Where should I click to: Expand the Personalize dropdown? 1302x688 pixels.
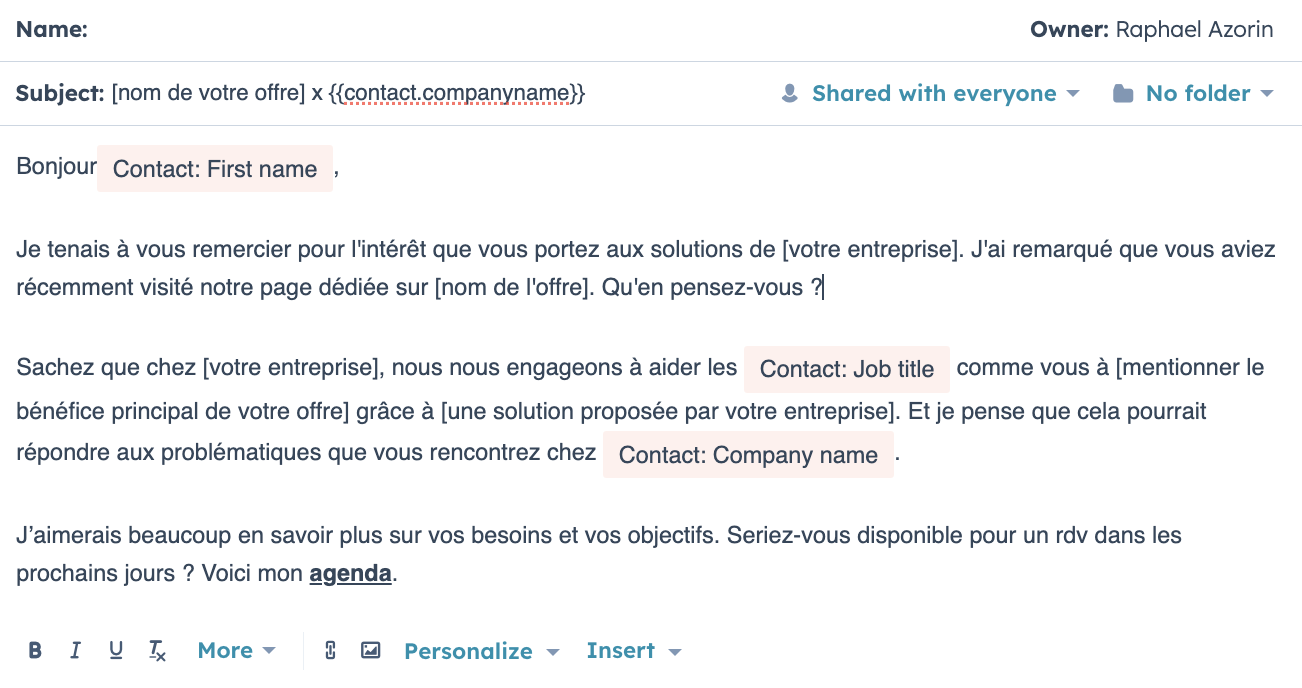tap(481, 652)
